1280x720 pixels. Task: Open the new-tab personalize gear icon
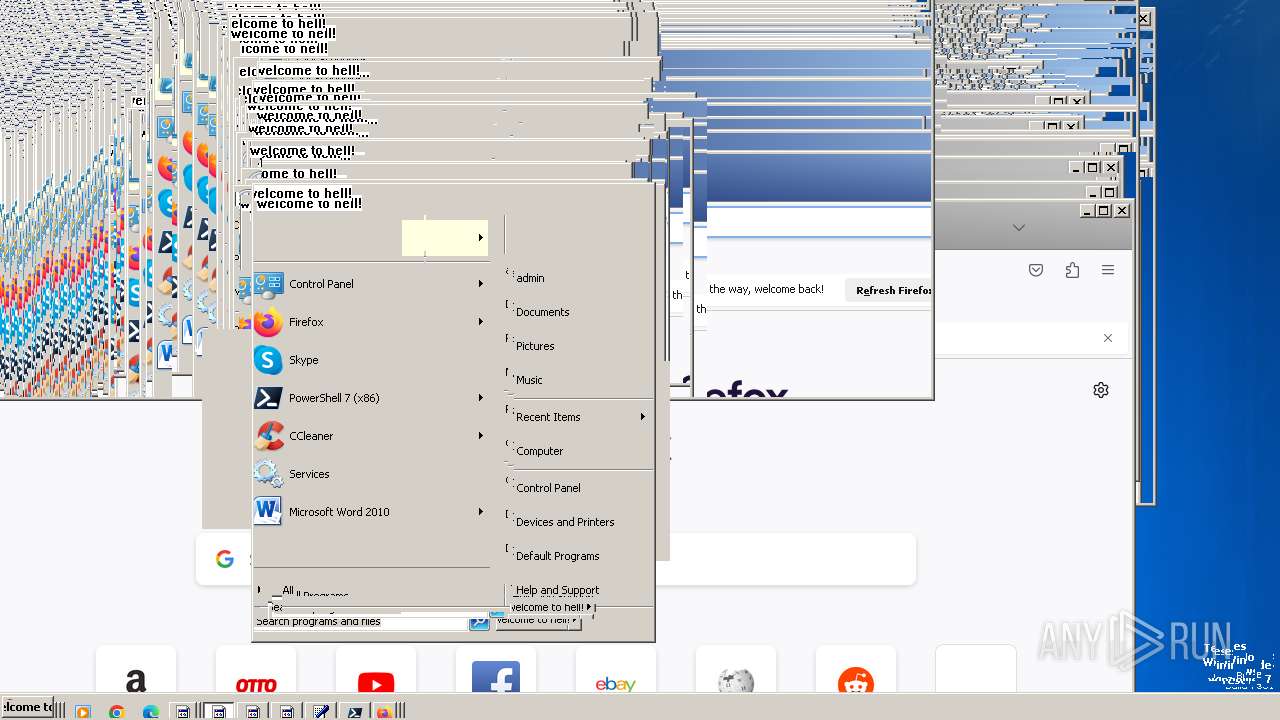click(x=1101, y=390)
